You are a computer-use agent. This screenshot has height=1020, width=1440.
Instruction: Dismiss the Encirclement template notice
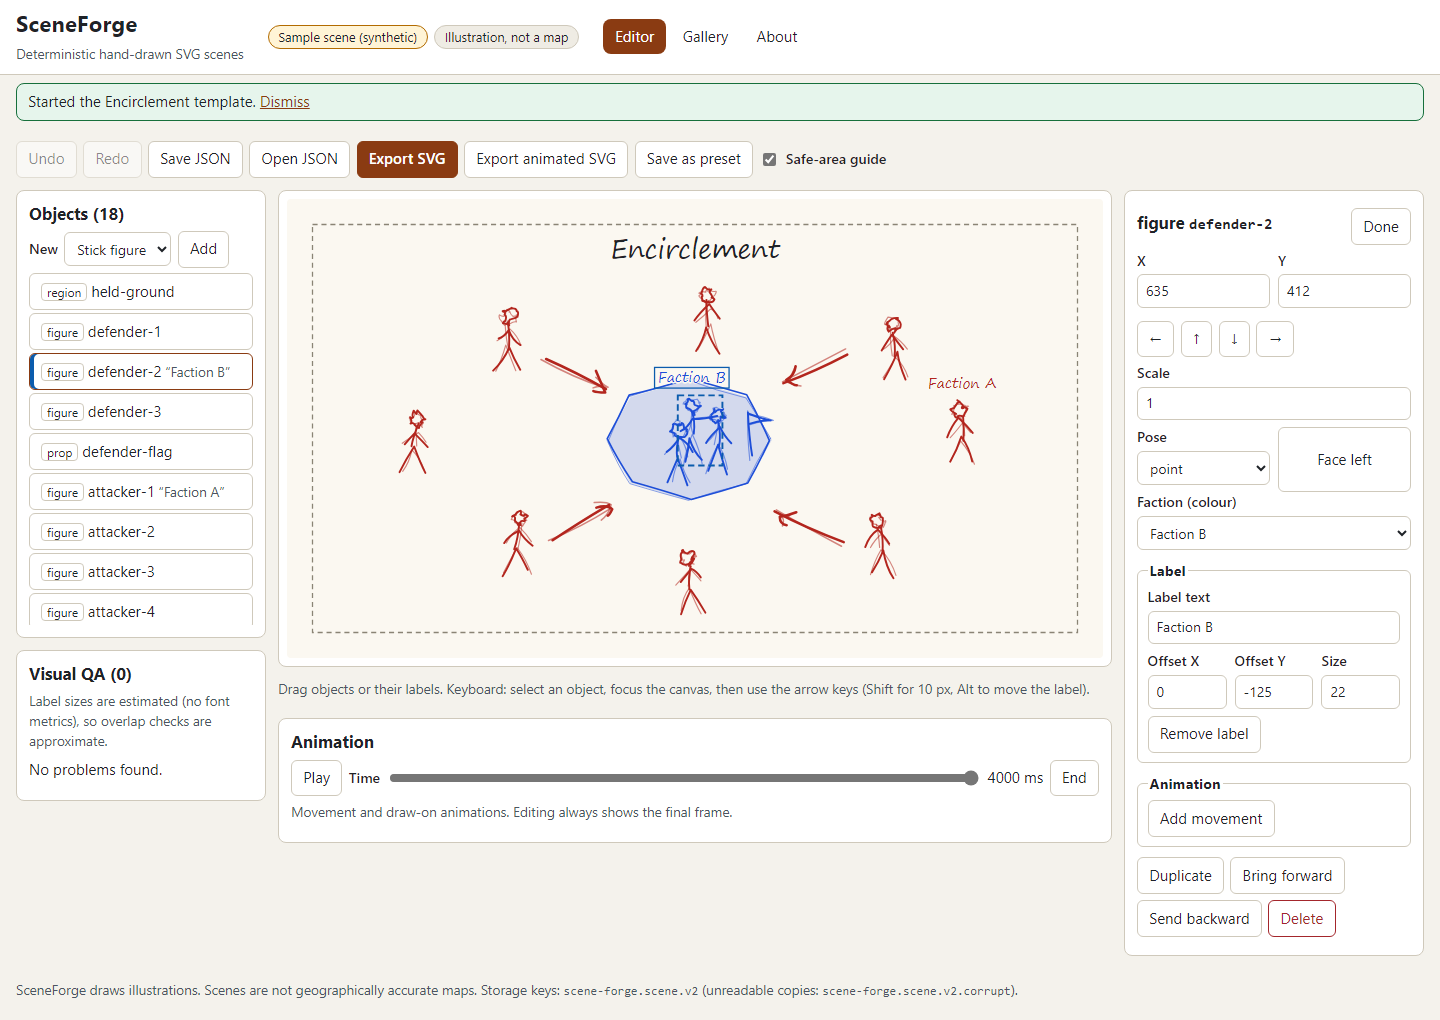(x=285, y=102)
